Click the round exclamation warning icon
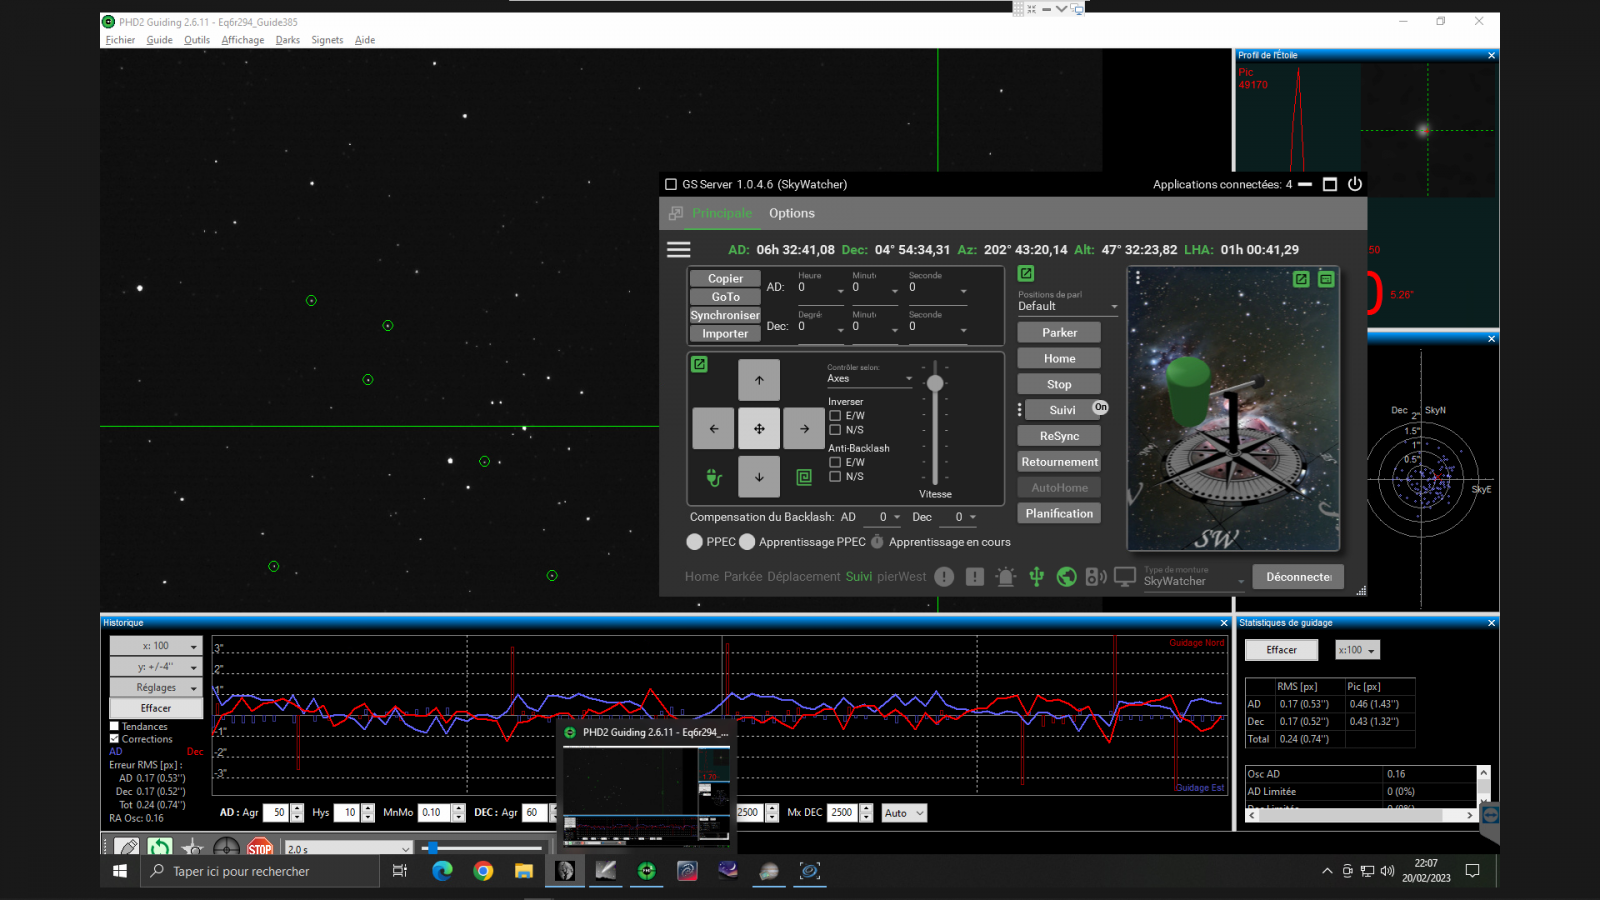 (x=944, y=577)
